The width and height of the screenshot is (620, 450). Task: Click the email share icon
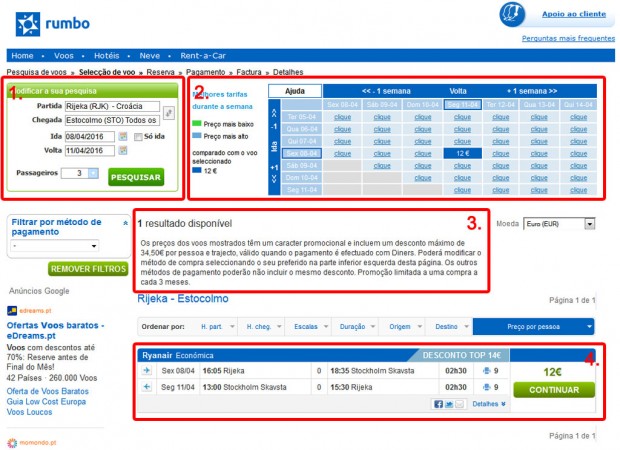click(460, 404)
